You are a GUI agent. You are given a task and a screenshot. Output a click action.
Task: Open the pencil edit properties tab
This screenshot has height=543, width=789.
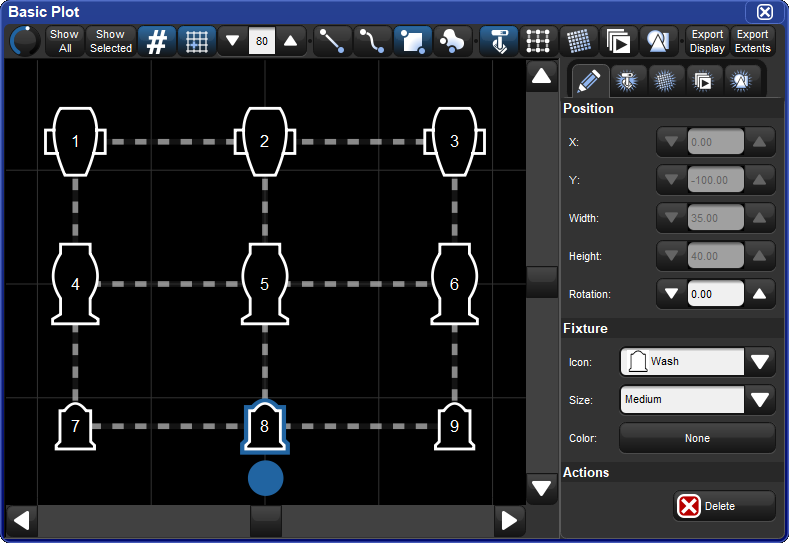589,81
